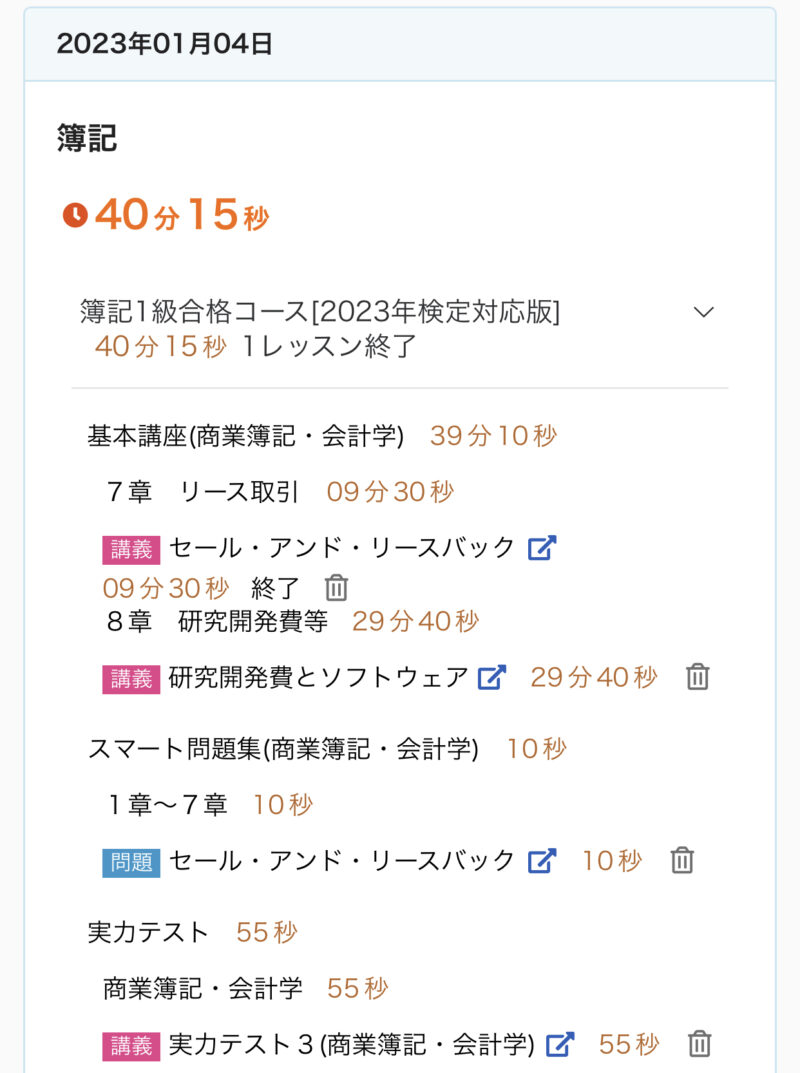Select the 実力テスト section heading
Image resolution: width=800 pixels, height=1073 pixels.
click(x=148, y=932)
